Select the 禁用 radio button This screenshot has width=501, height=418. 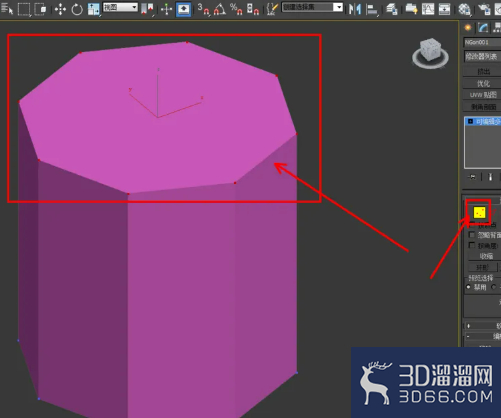click(469, 287)
